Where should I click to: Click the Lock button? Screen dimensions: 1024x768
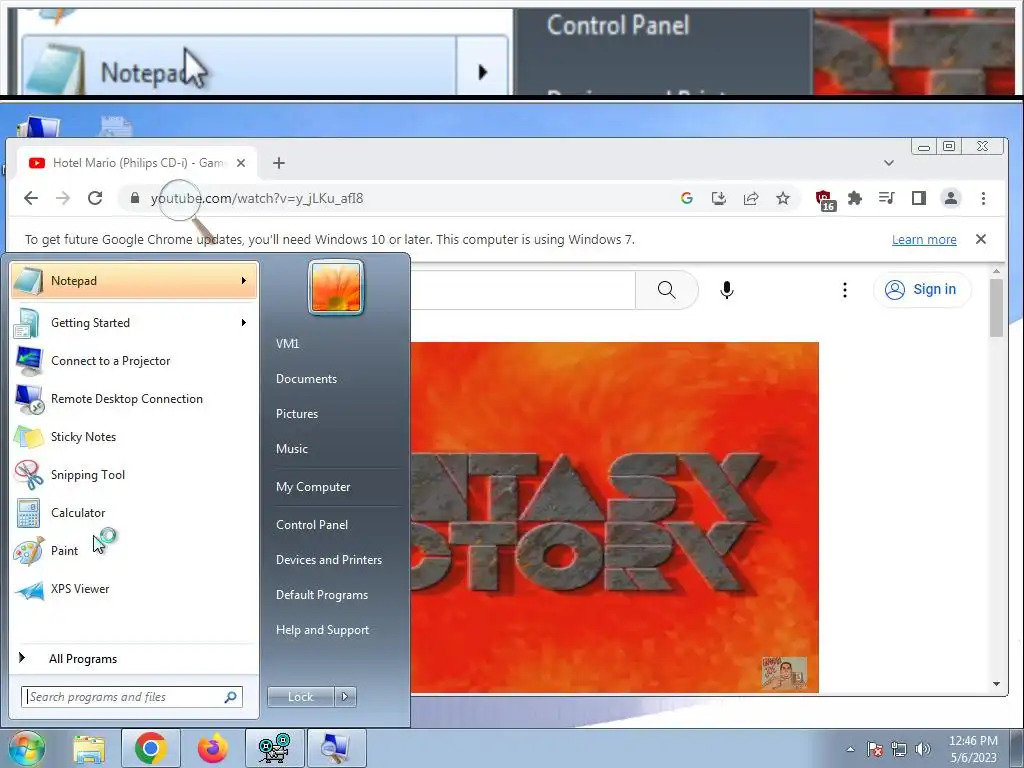coord(300,697)
